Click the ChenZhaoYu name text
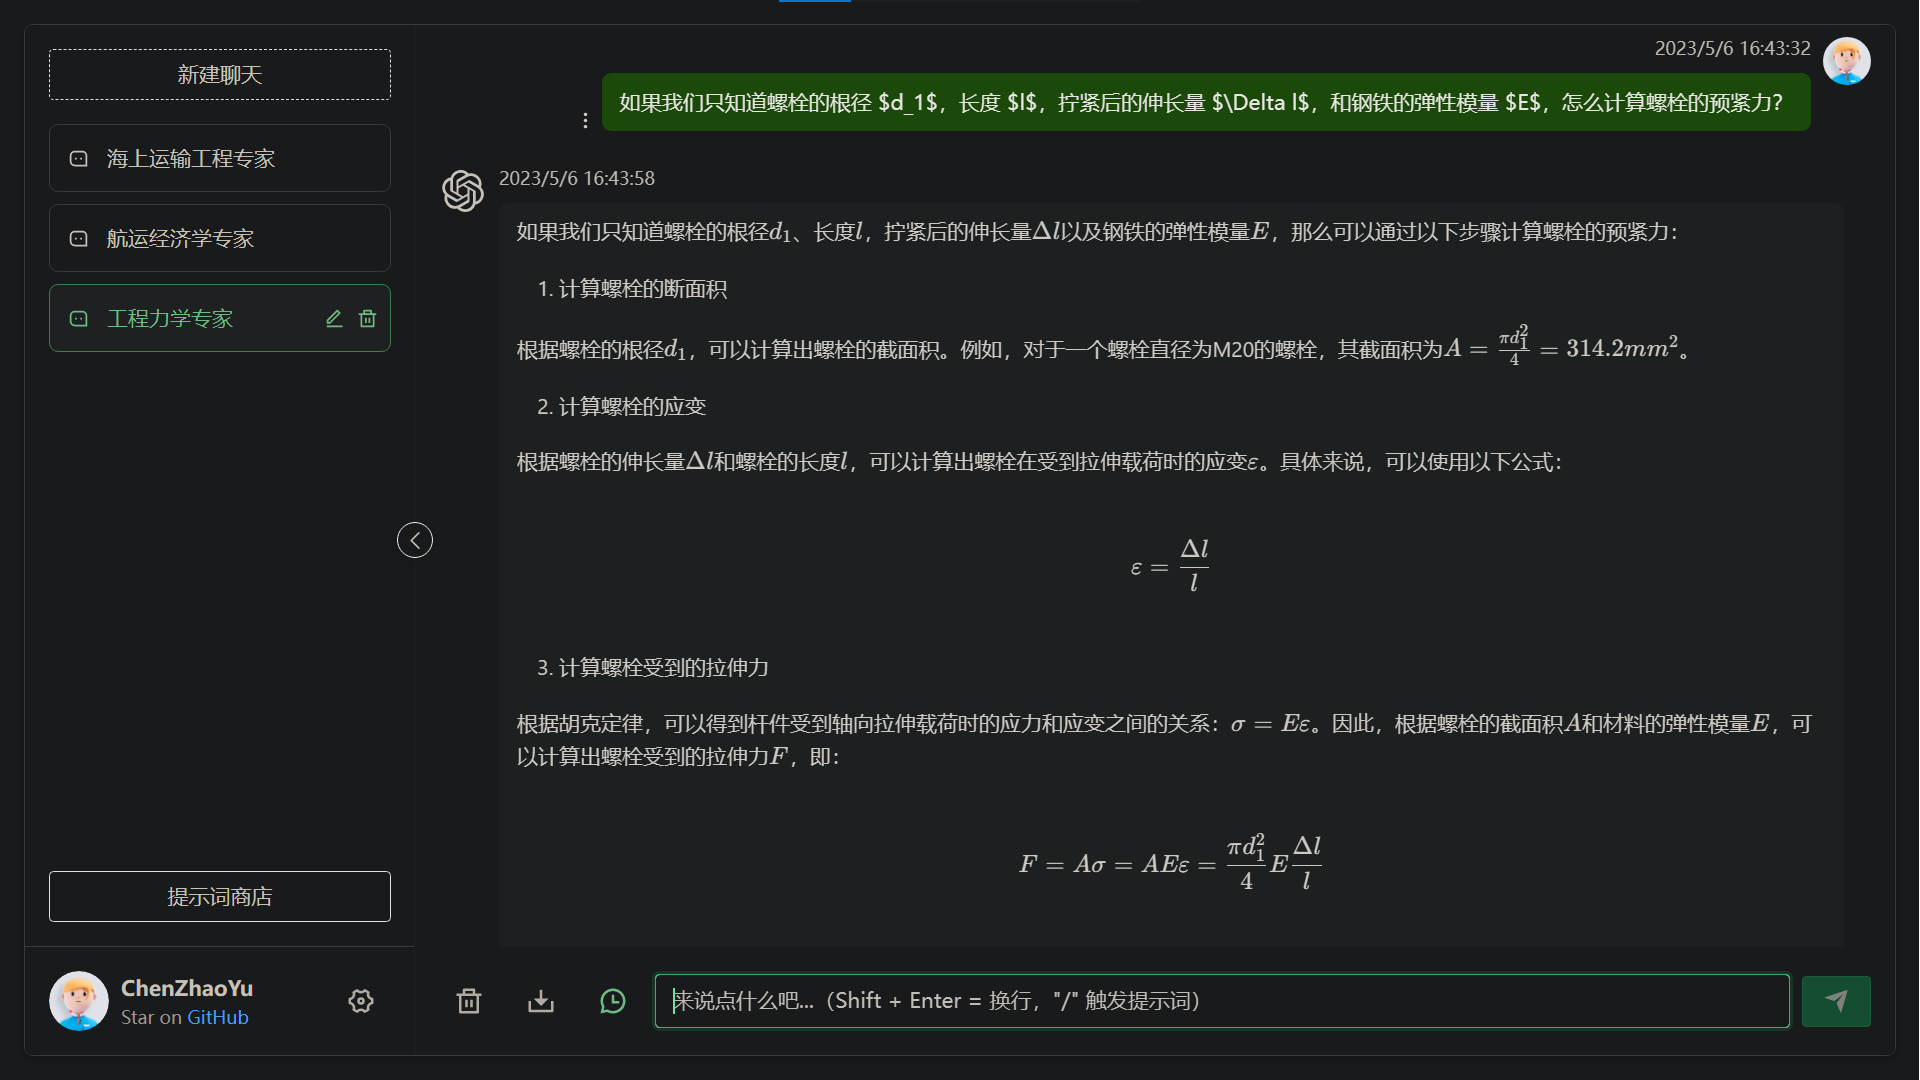Viewport: 1920px width, 1080px height. [187, 988]
